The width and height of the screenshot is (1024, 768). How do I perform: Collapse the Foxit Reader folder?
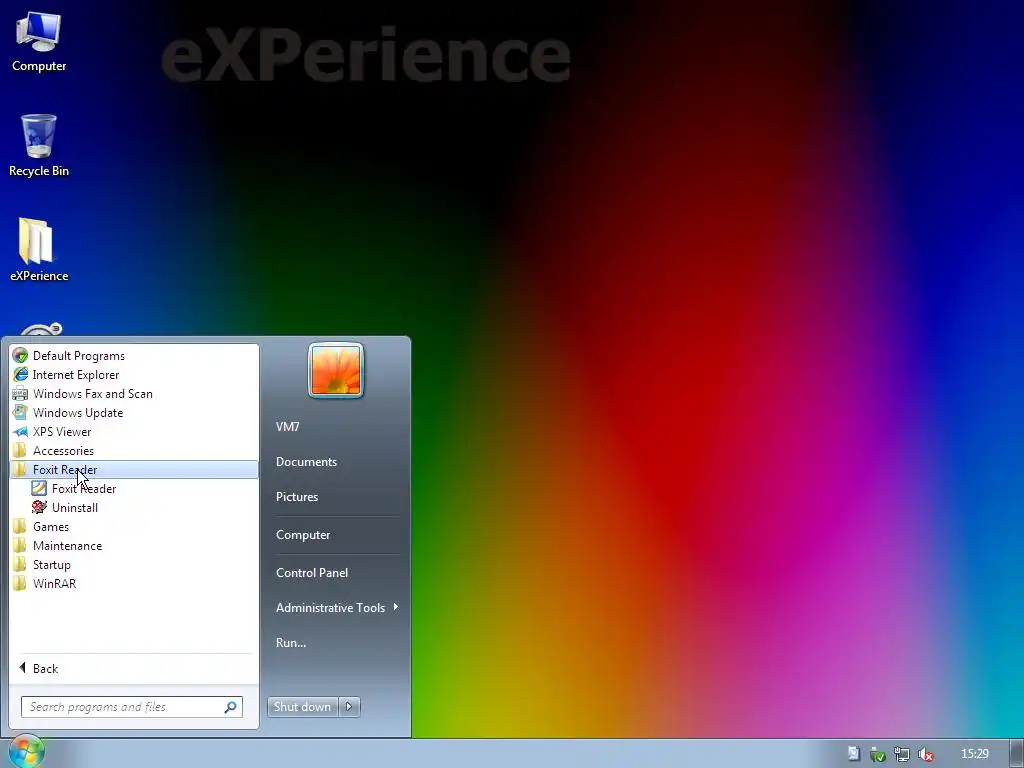click(134, 470)
